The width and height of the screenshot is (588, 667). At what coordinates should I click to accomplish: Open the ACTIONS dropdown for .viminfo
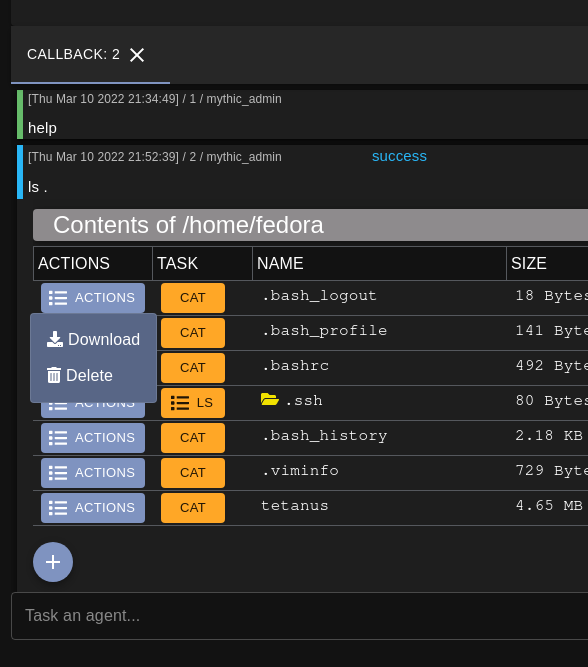point(93,473)
